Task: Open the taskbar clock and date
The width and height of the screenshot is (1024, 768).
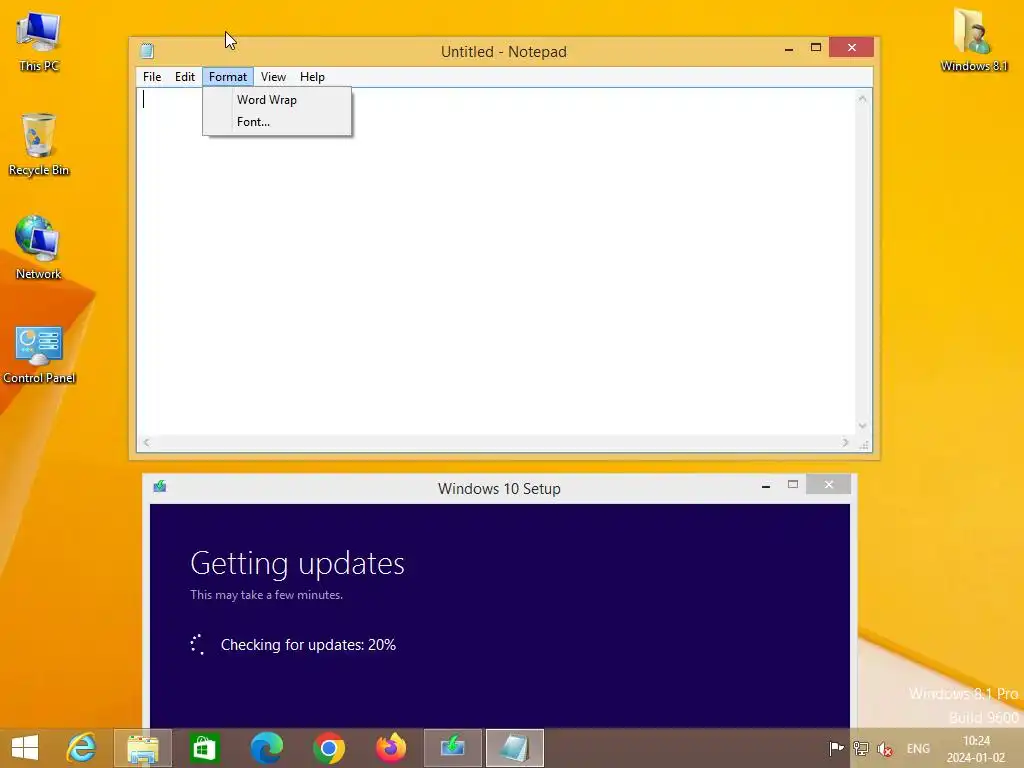Action: [976, 749]
